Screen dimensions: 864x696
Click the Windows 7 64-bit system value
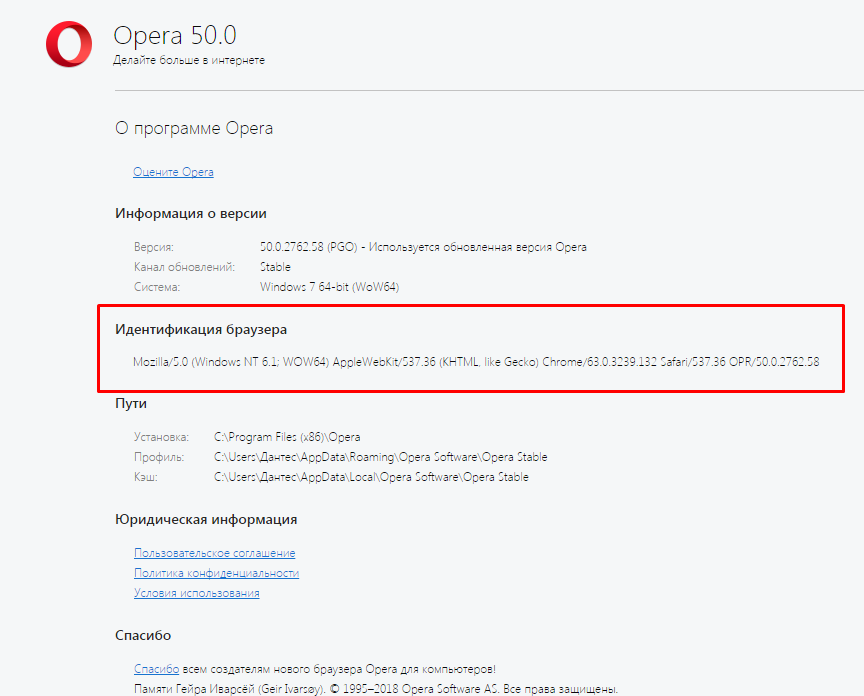(x=329, y=287)
